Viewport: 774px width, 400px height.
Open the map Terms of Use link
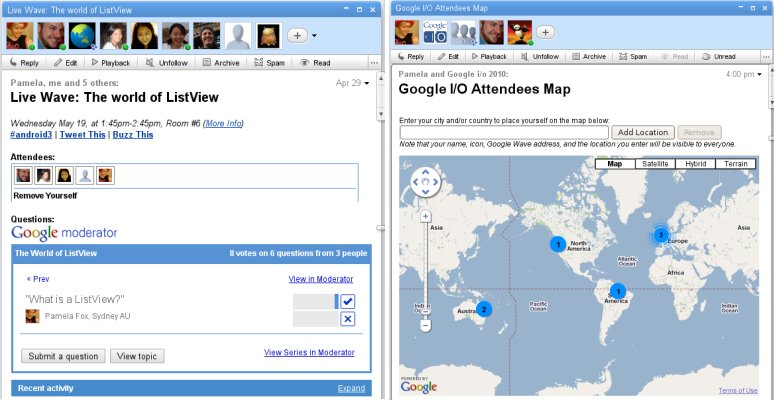737,390
